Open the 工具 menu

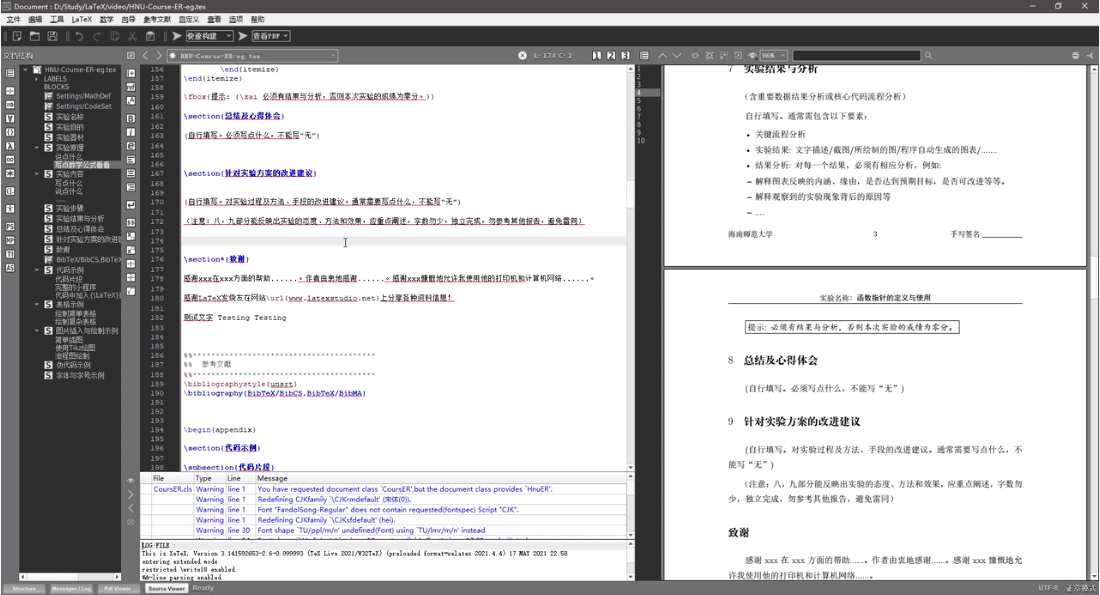click(57, 19)
